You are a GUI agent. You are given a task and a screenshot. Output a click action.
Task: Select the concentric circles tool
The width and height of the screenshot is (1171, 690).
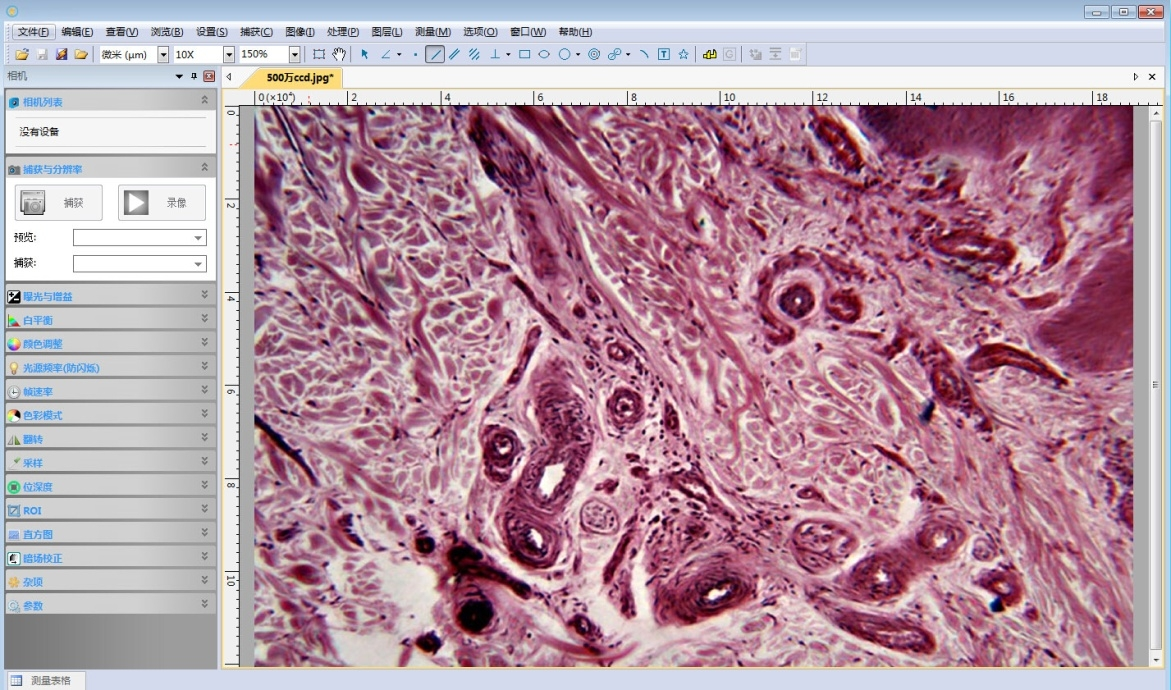(593, 54)
